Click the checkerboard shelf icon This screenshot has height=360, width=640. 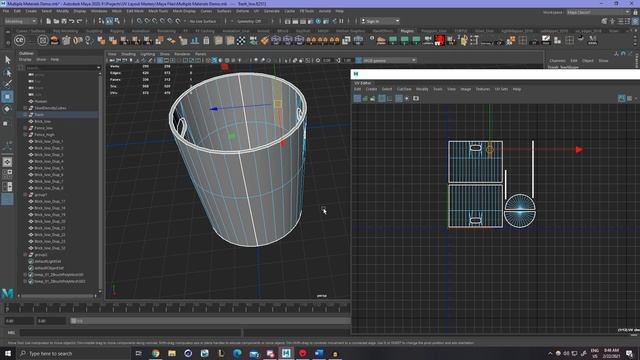[241, 40]
